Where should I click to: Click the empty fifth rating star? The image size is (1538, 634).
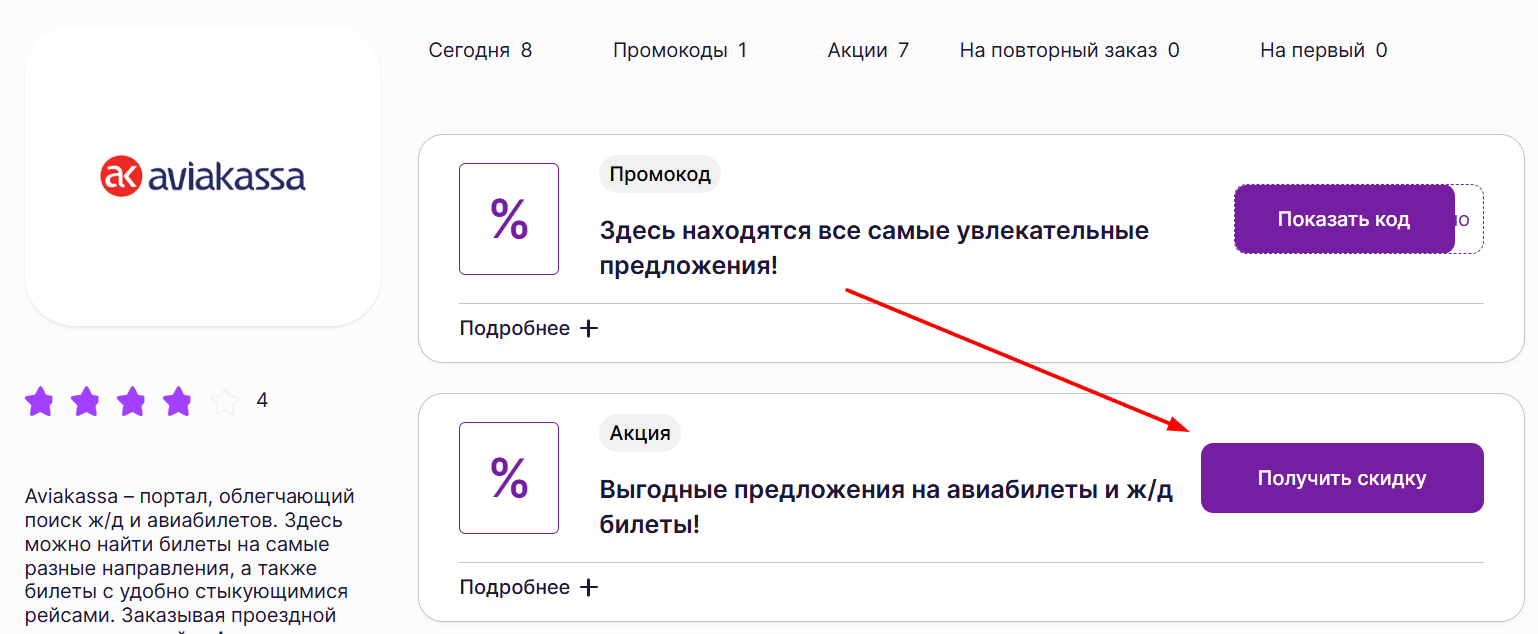(224, 401)
